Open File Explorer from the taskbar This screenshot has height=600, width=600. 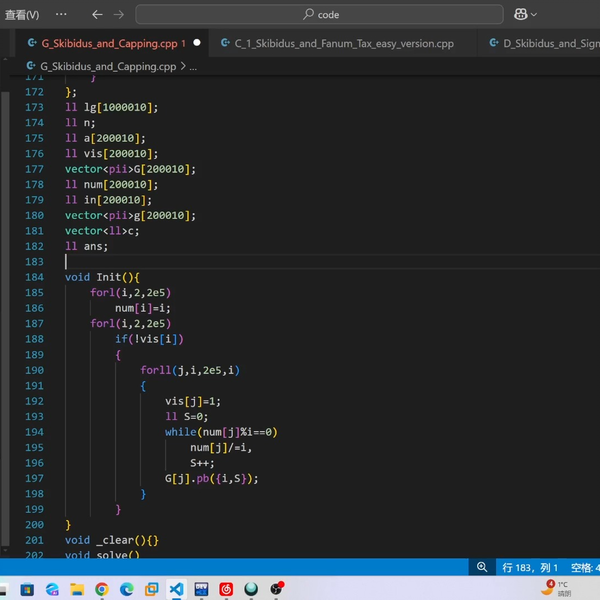tap(77, 589)
